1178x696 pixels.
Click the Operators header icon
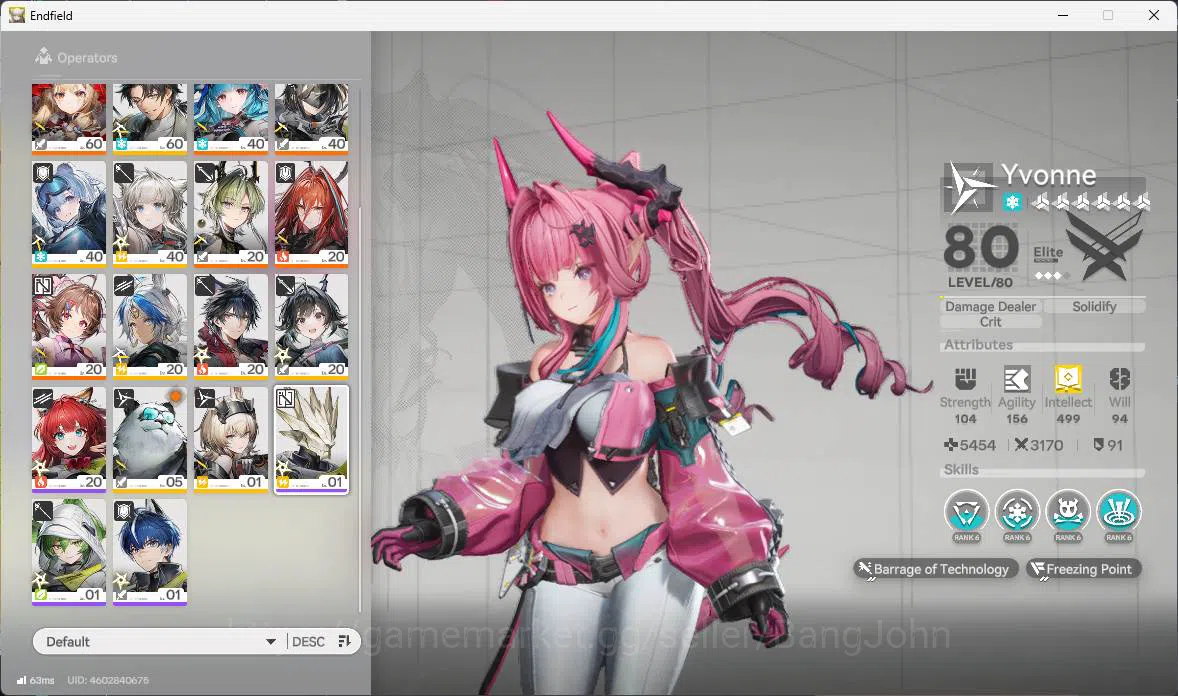(44, 56)
